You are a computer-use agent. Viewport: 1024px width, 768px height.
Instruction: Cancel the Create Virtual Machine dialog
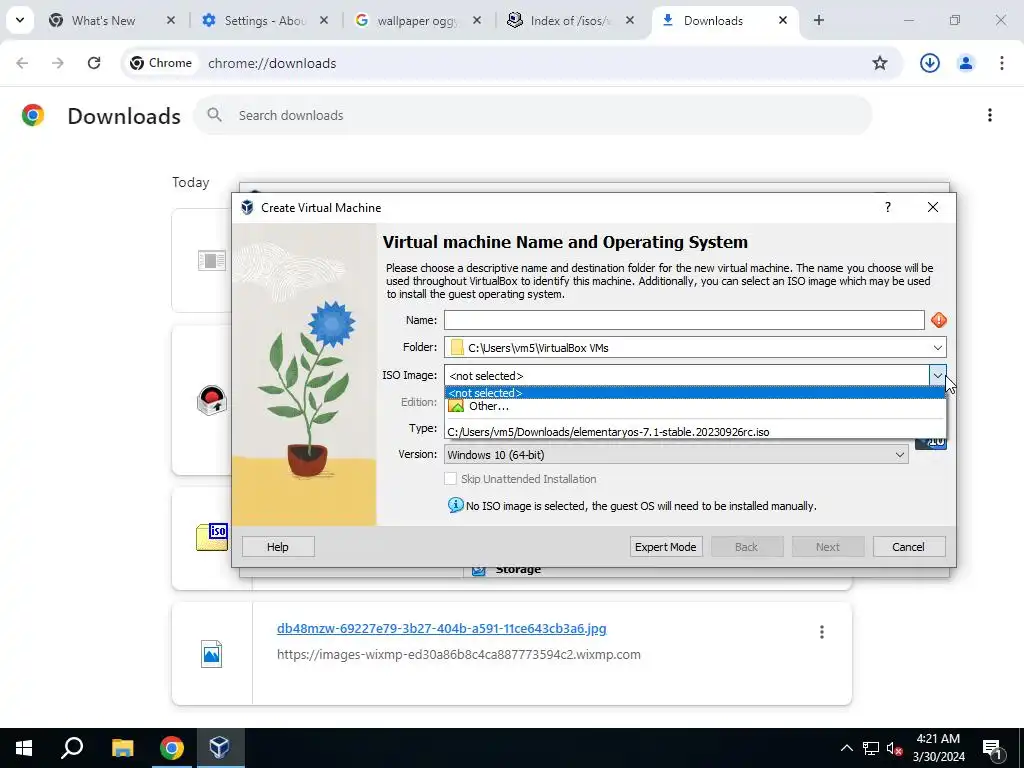tap(908, 547)
